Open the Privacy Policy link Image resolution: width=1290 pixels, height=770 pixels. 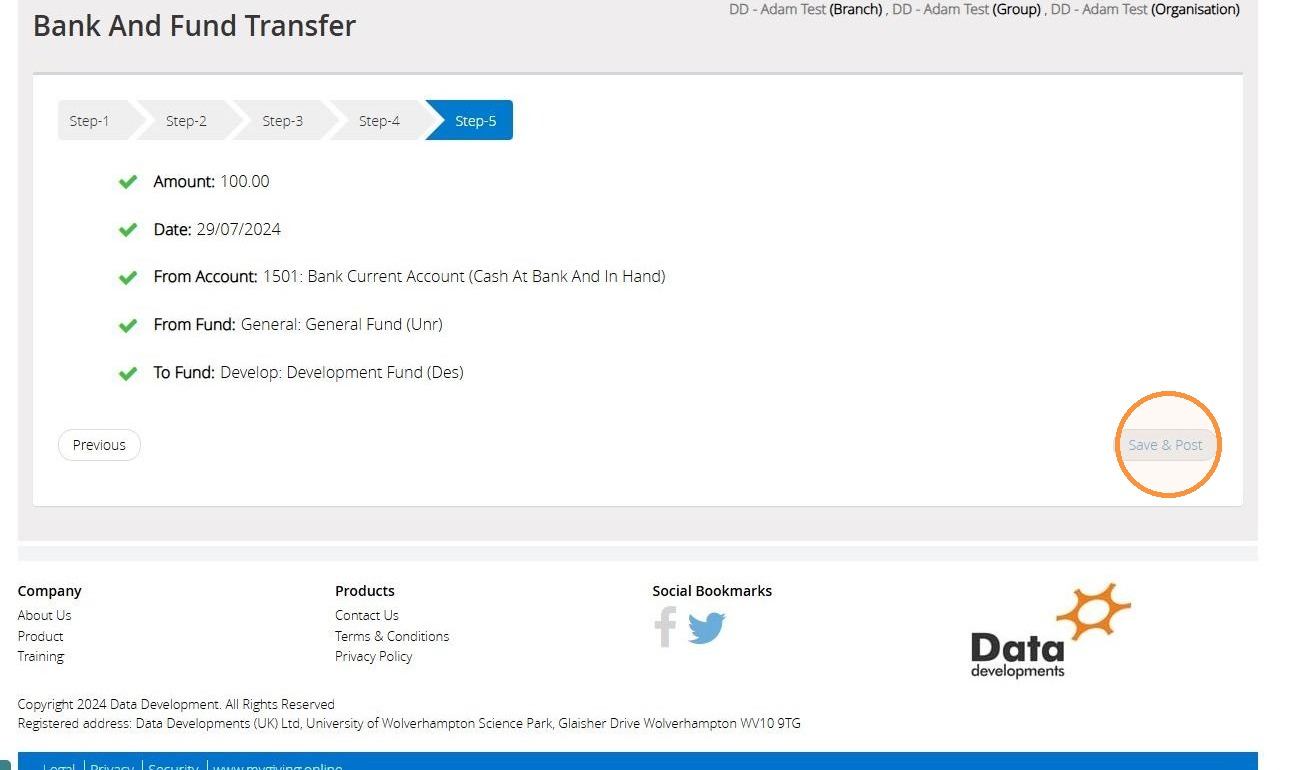(374, 656)
